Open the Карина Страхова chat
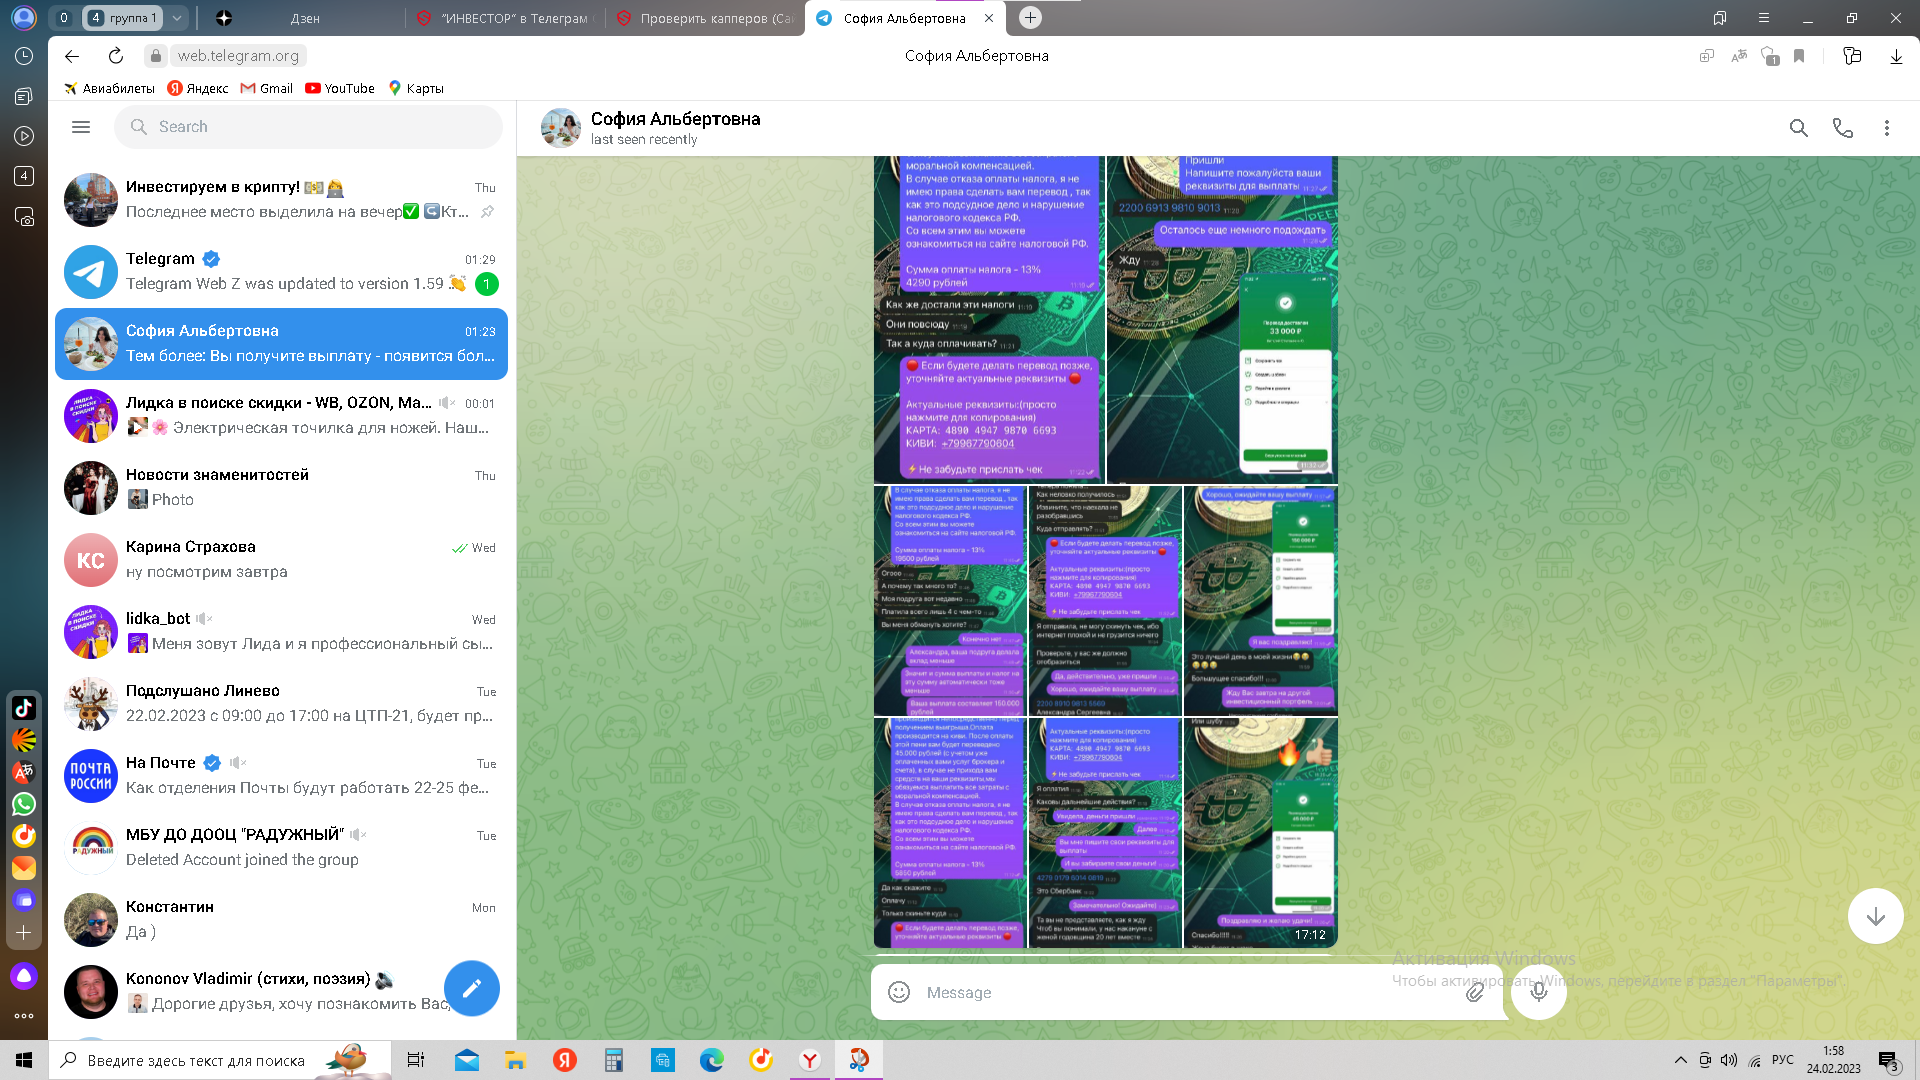1920x1080 pixels. pyautogui.click(x=281, y=560)
